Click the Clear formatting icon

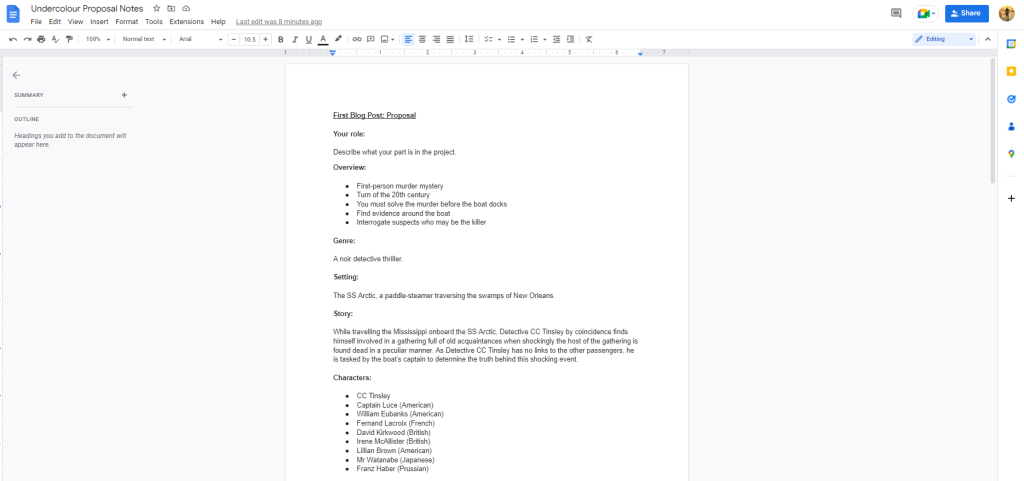tap(589, 39)
